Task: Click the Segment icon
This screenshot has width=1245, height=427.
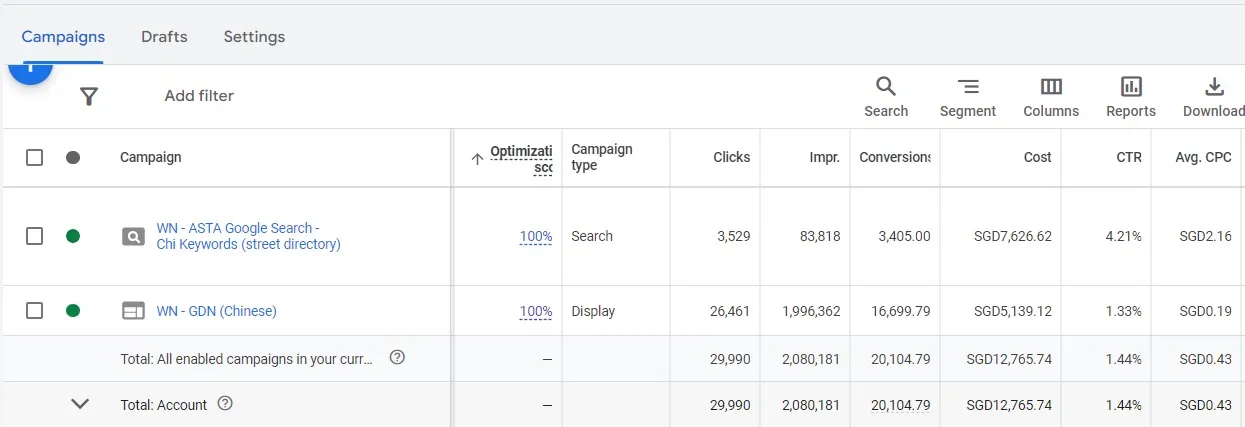Action: pos(967,87)
